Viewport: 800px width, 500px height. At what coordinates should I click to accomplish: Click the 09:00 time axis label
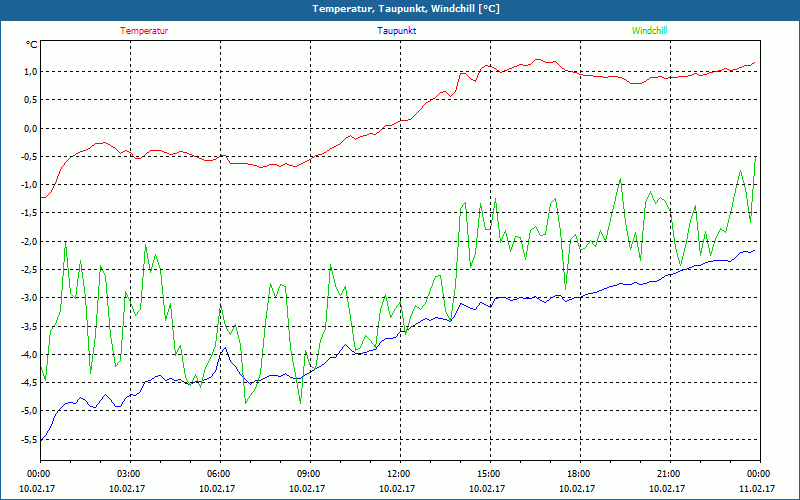pyautogui.click(x=307, y=474)
